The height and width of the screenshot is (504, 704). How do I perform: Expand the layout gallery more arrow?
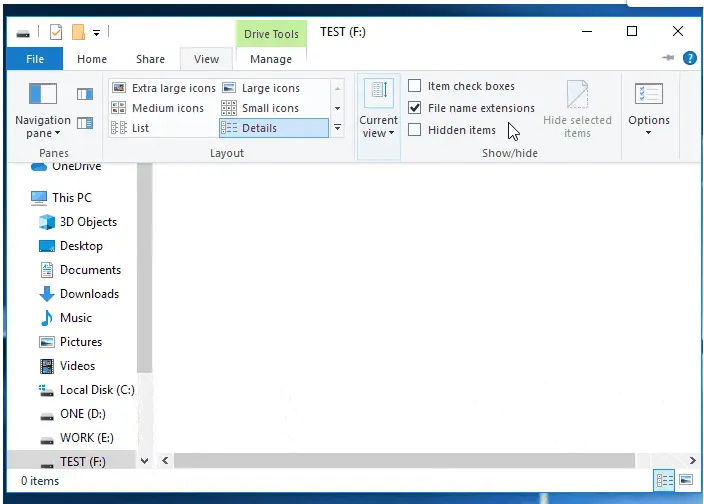(337, 128)
